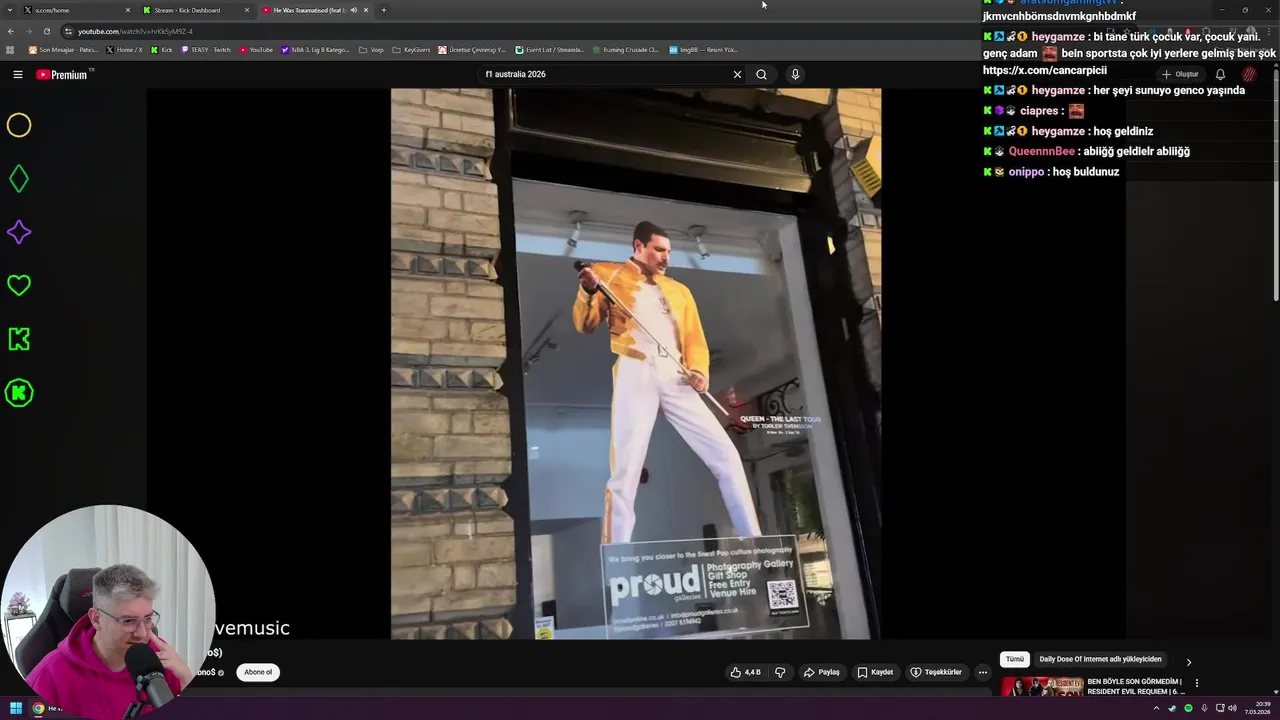Open the Oluştur create menu
1280x720 pixels.
1180,74
